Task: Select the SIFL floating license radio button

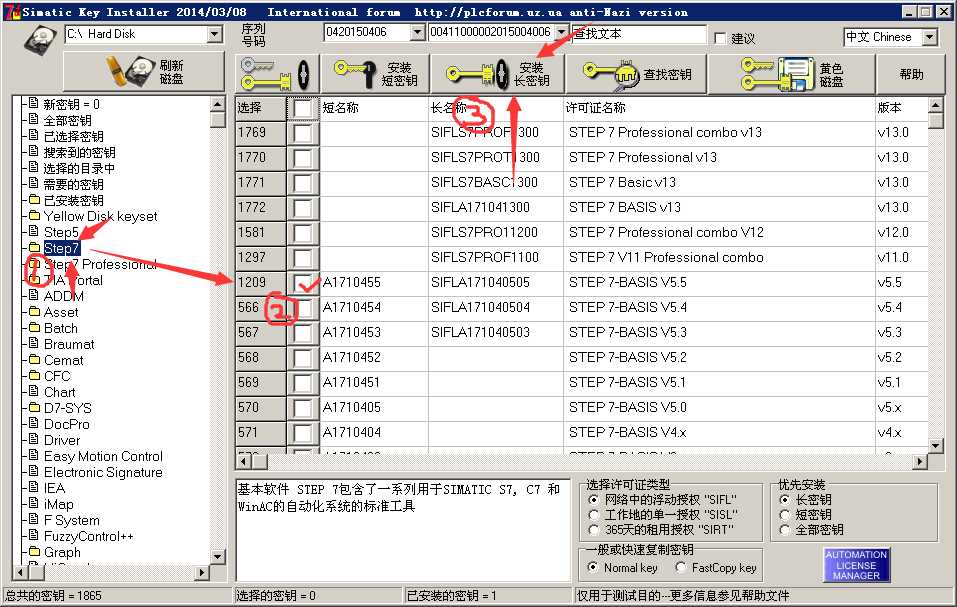Action: pos(593,500)
